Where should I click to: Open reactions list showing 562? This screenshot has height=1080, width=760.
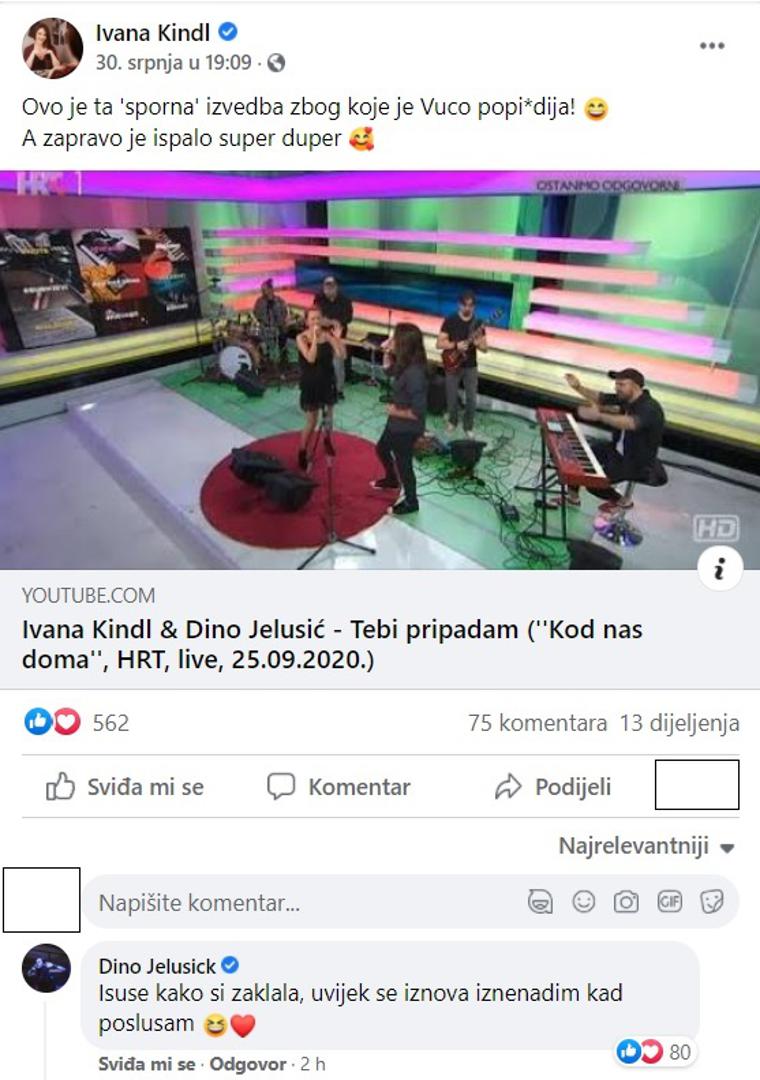(76, 723)
